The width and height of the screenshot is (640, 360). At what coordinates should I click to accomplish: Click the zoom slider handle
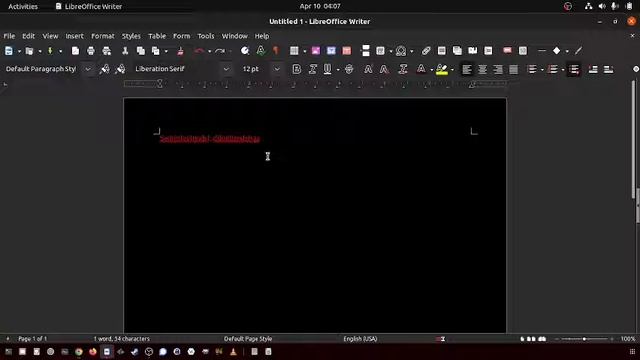pyautogui.click(x=584, y=339)
